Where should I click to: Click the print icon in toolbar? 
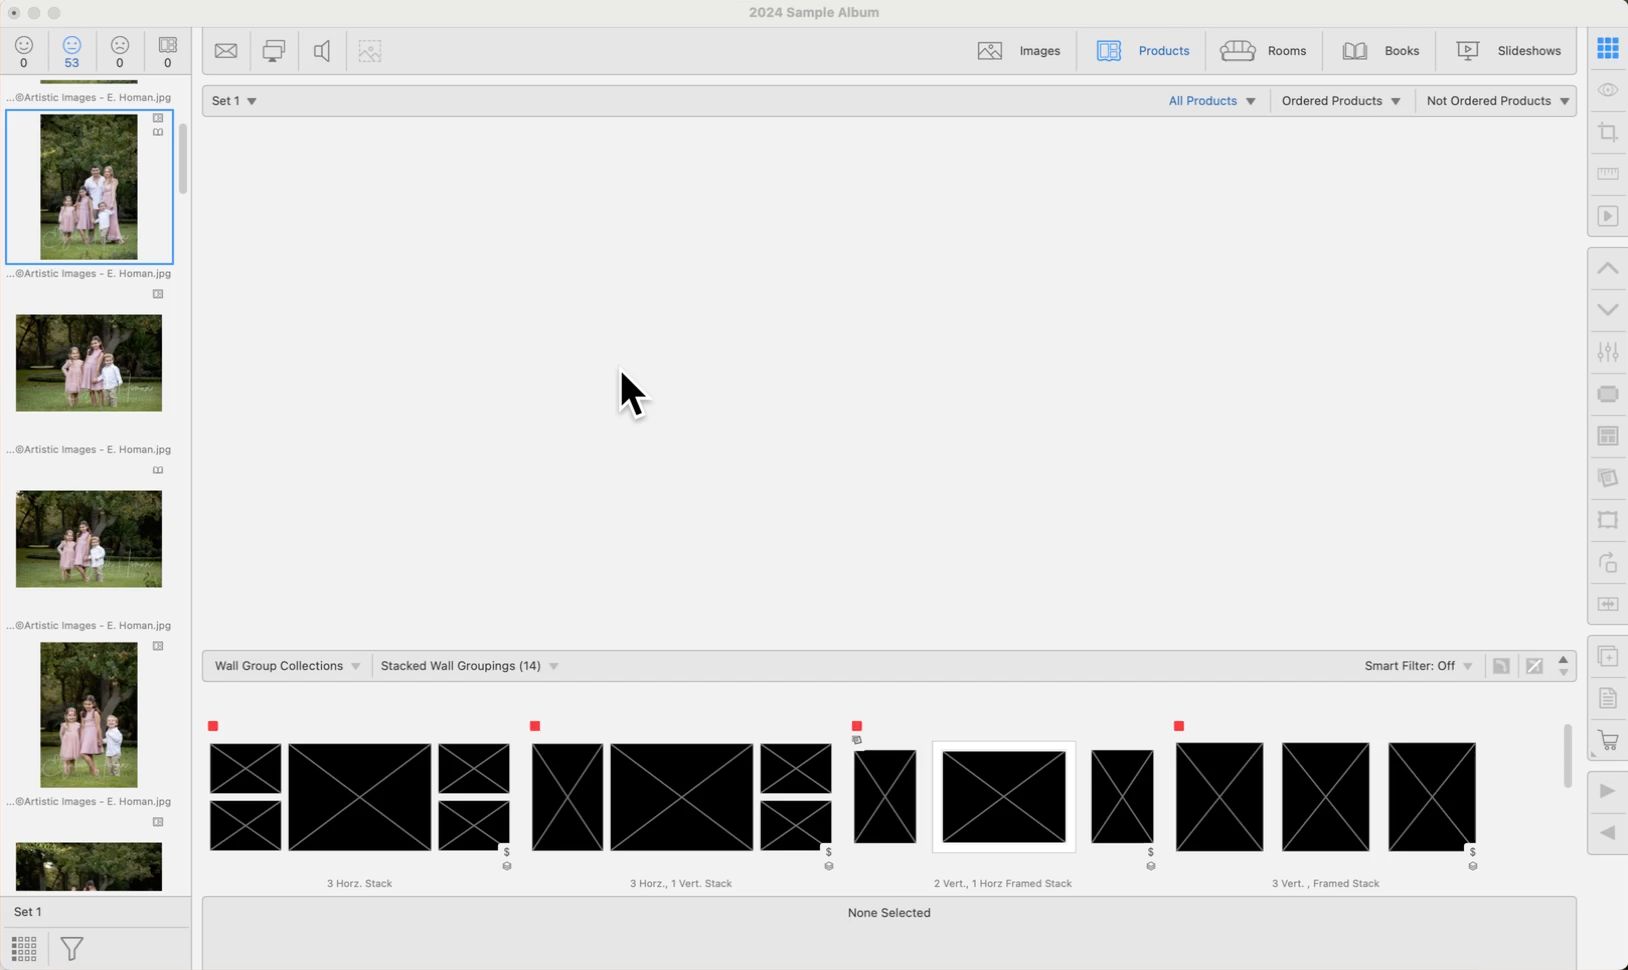tap(273, 51)
